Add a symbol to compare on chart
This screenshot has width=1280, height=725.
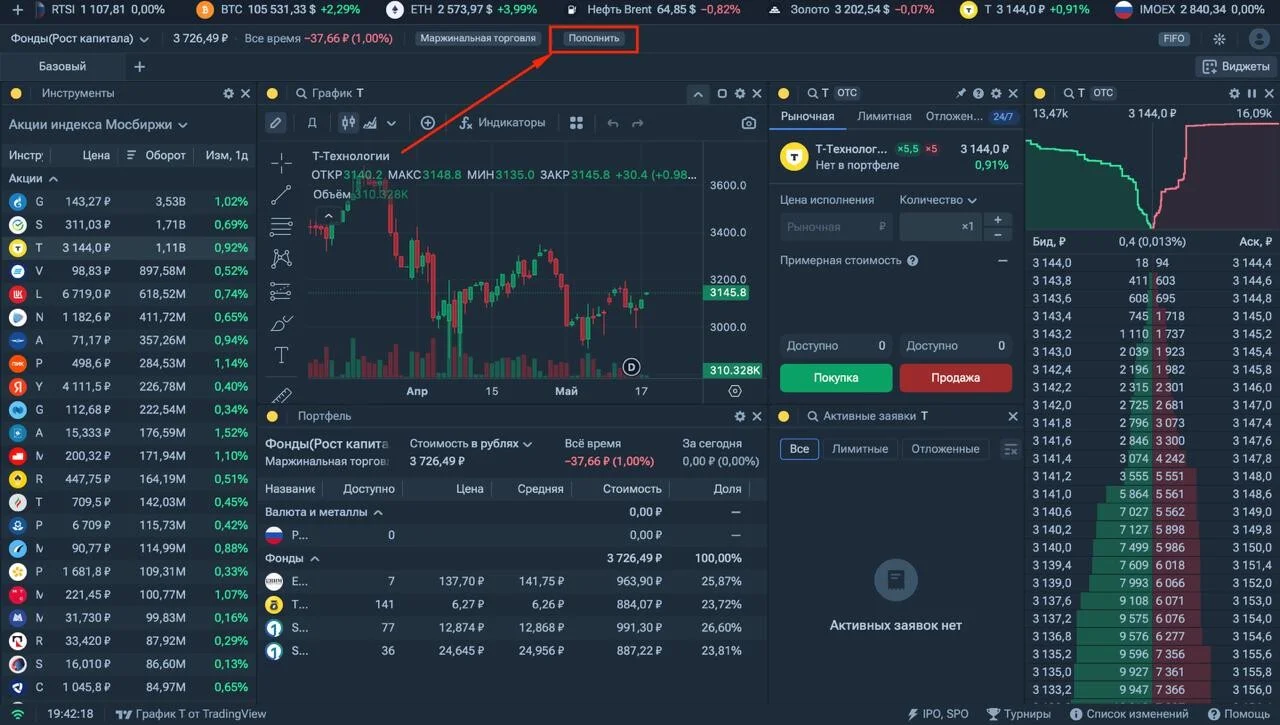[427, 123]
